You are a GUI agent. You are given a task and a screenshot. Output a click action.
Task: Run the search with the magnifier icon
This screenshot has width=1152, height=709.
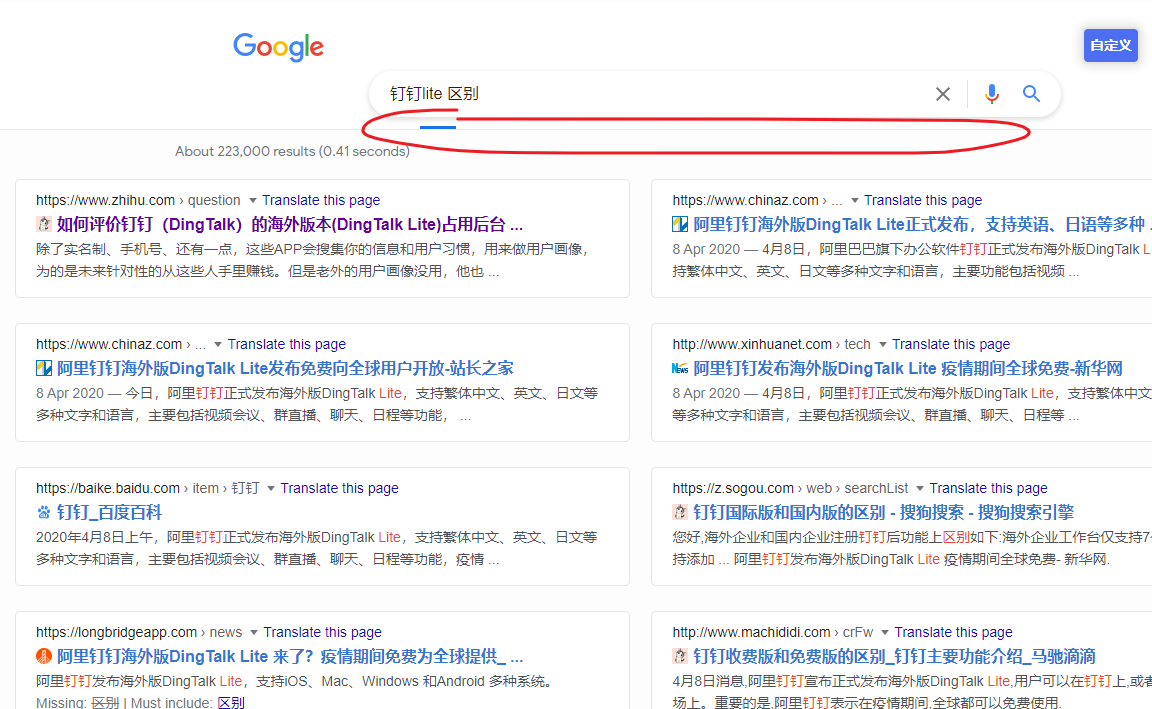tap(1031, 93)
